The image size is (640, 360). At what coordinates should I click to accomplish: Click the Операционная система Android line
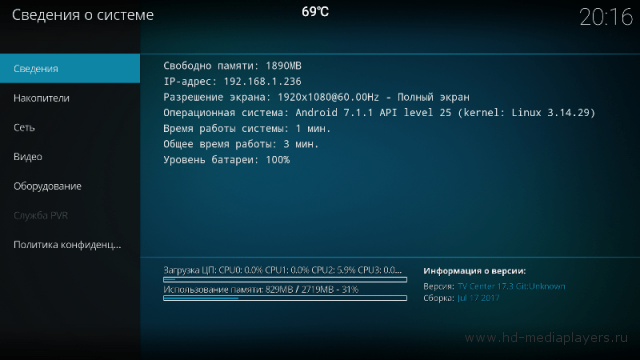tap(379, 113)
